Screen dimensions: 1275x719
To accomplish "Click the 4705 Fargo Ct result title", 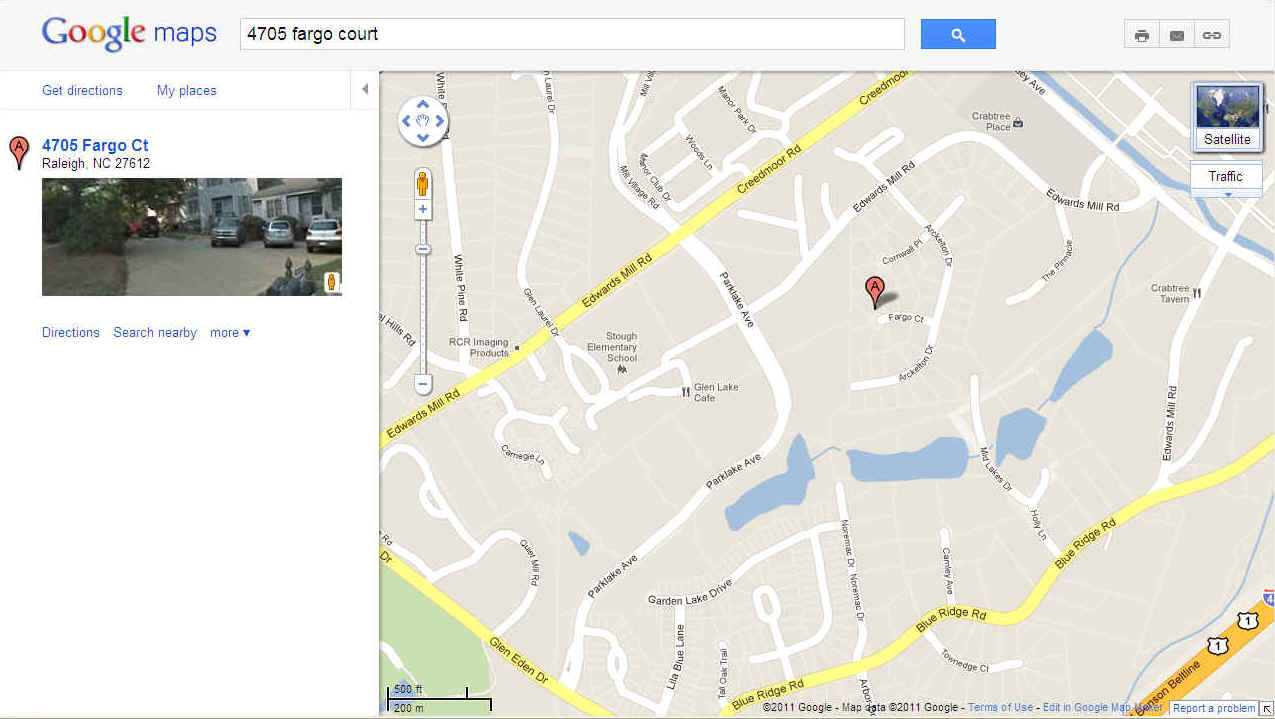I will 95,145.
